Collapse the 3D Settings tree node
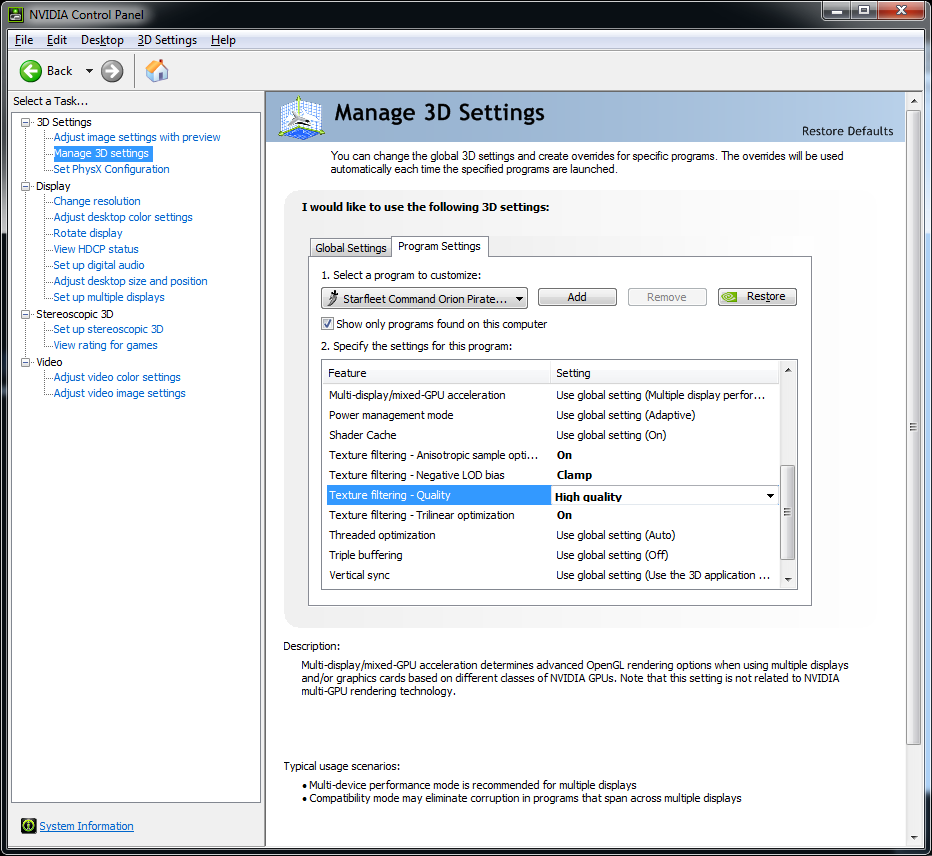932x856 pixels. tap(26, 122)
